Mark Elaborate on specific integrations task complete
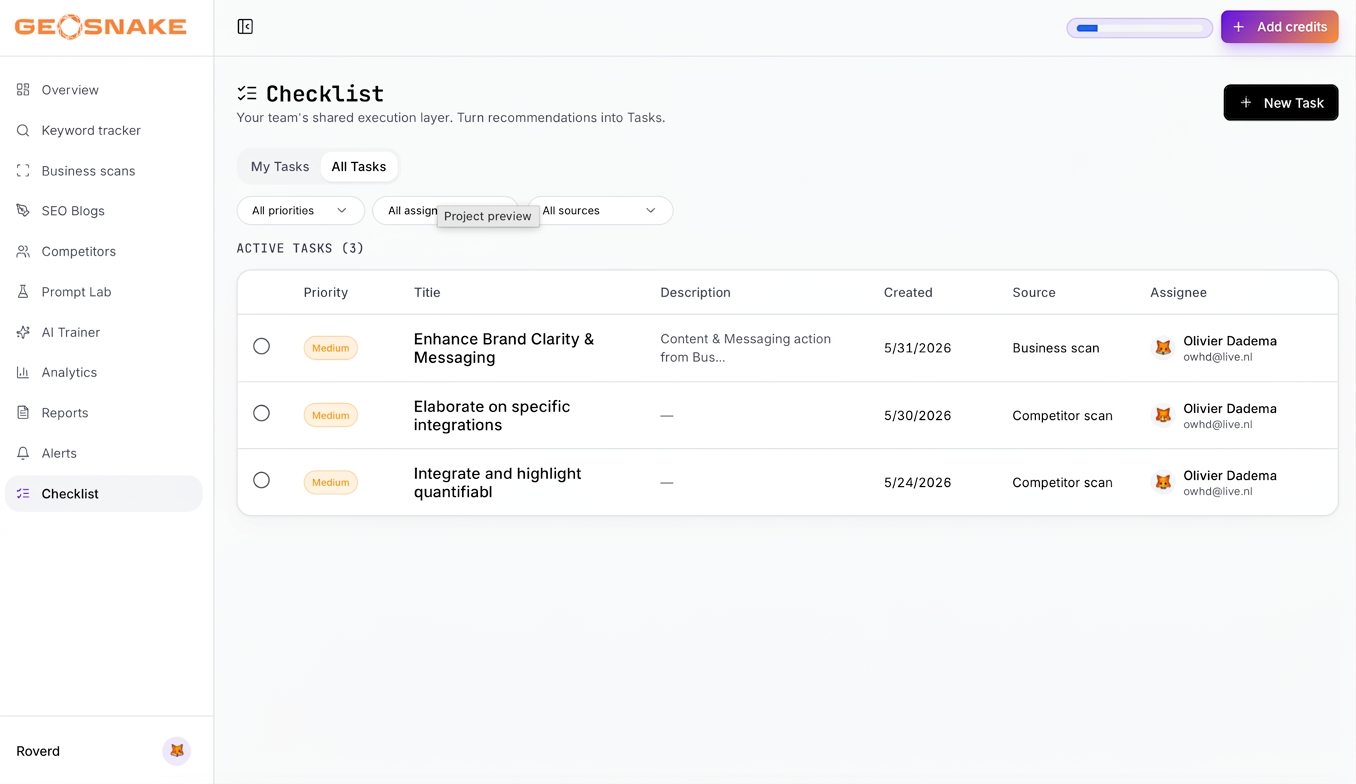Viewport: 1356px width, 784px height. [261, 413]
